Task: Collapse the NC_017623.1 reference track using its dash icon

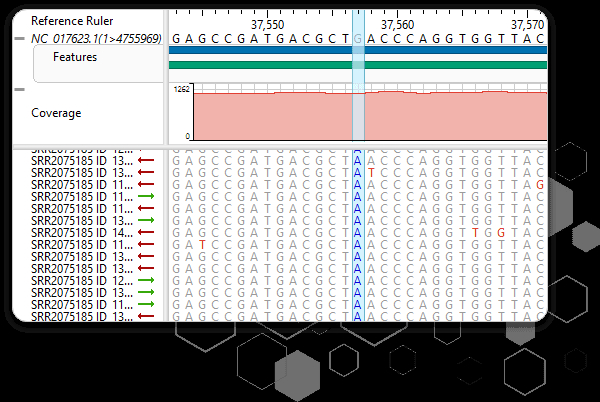Action: (19, 39)
